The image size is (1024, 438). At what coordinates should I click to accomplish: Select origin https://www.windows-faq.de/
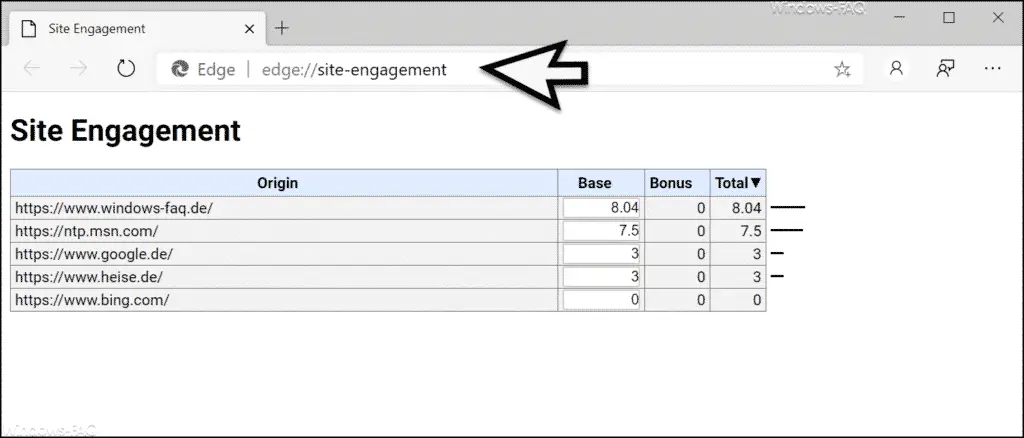click(114, 208)
